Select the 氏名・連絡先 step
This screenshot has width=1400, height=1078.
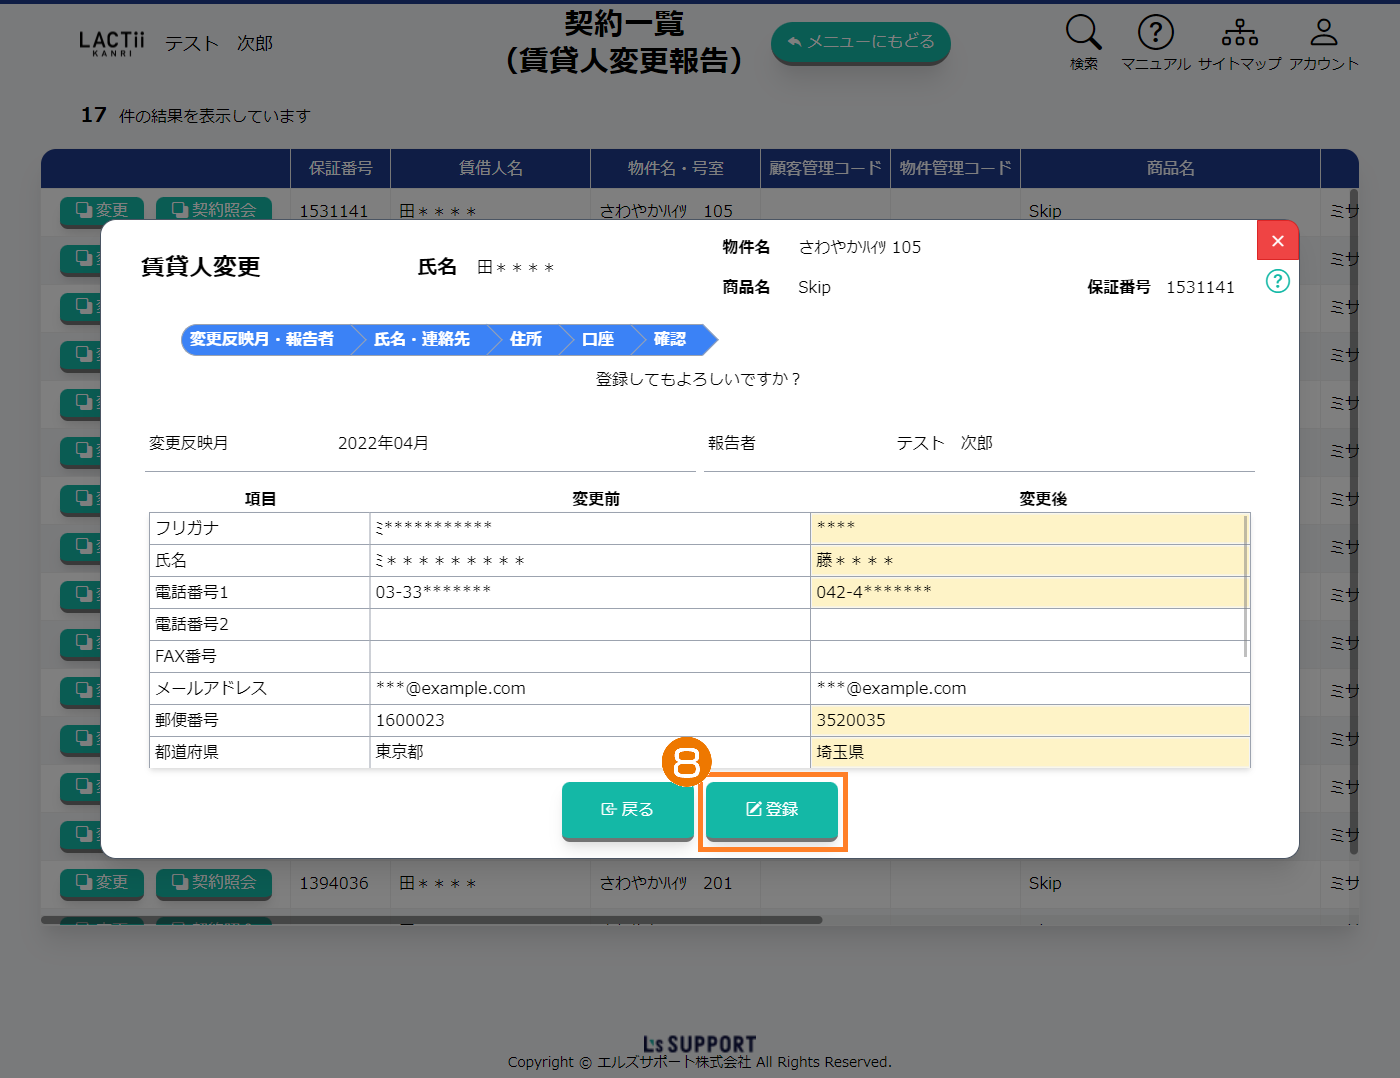coord(421,340)
